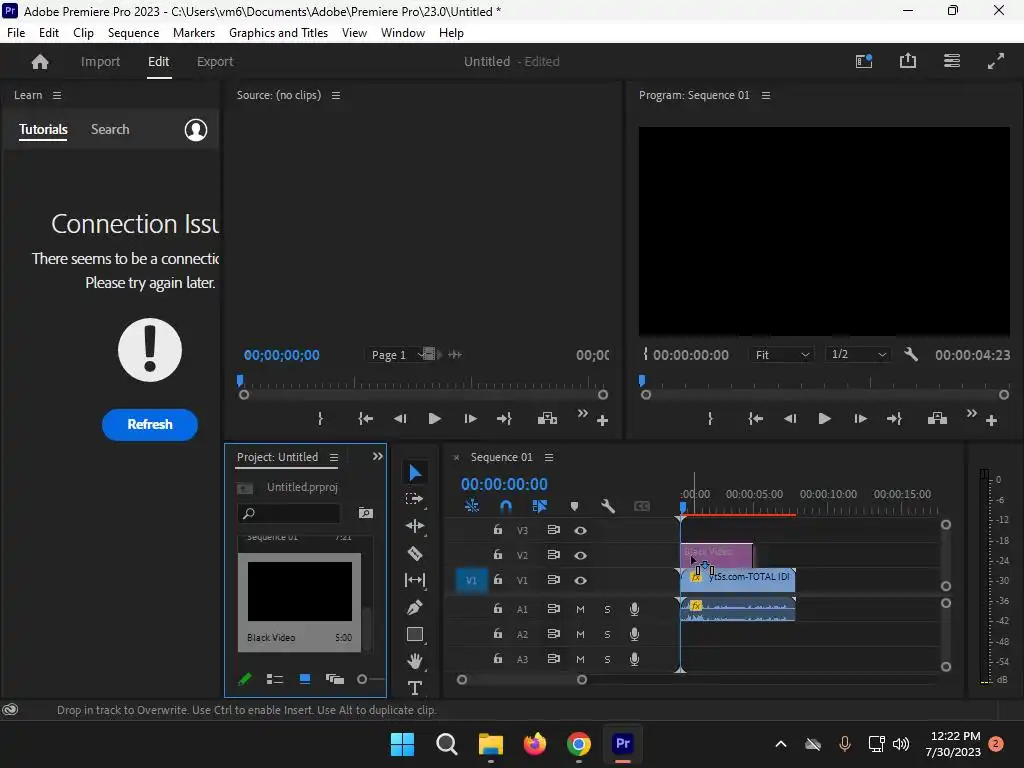Screen dimensions: 1024x768
Task: Open Graphics and Titles menu
Action: coord(278,33)
